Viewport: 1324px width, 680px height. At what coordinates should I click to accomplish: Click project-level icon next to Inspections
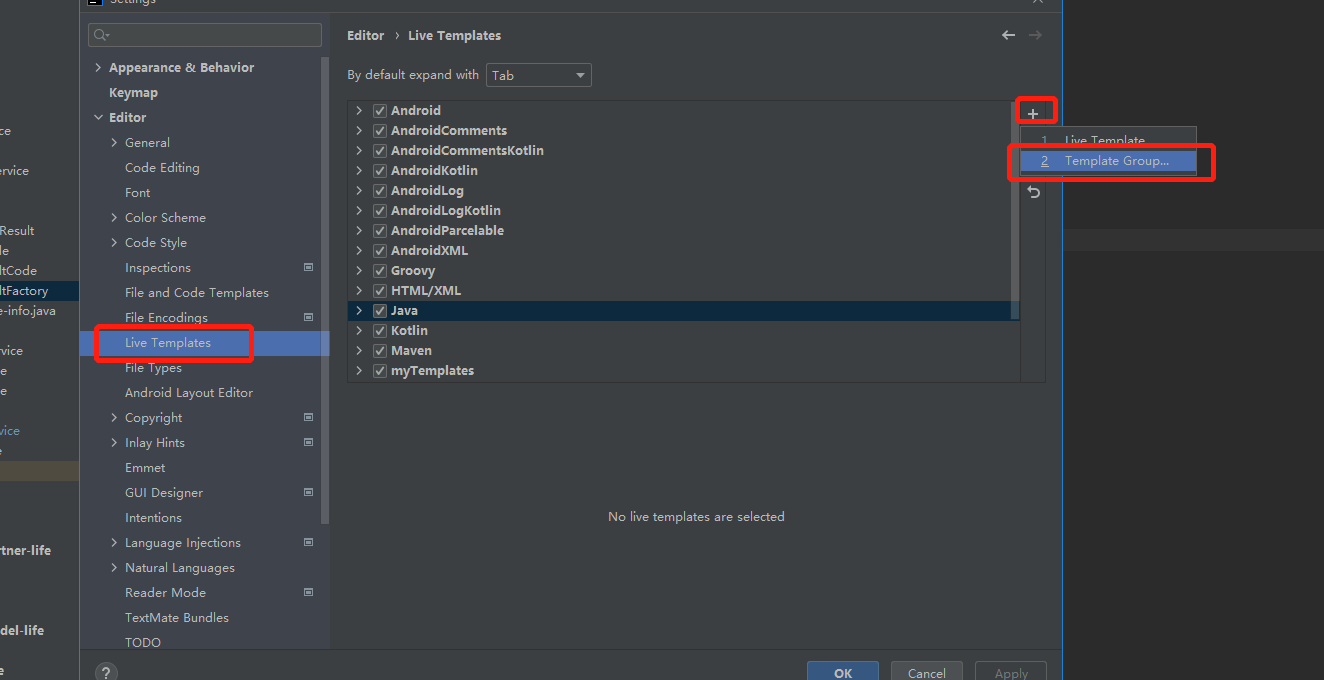coord(308,267)
